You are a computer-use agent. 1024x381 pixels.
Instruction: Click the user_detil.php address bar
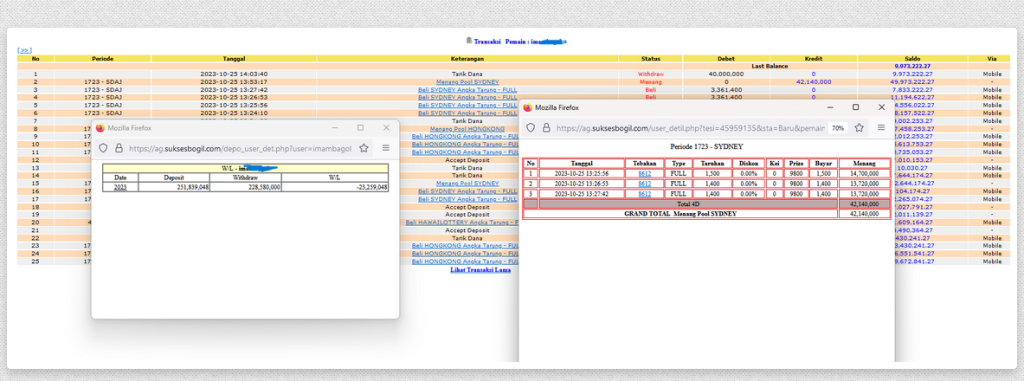coord(690,128)
